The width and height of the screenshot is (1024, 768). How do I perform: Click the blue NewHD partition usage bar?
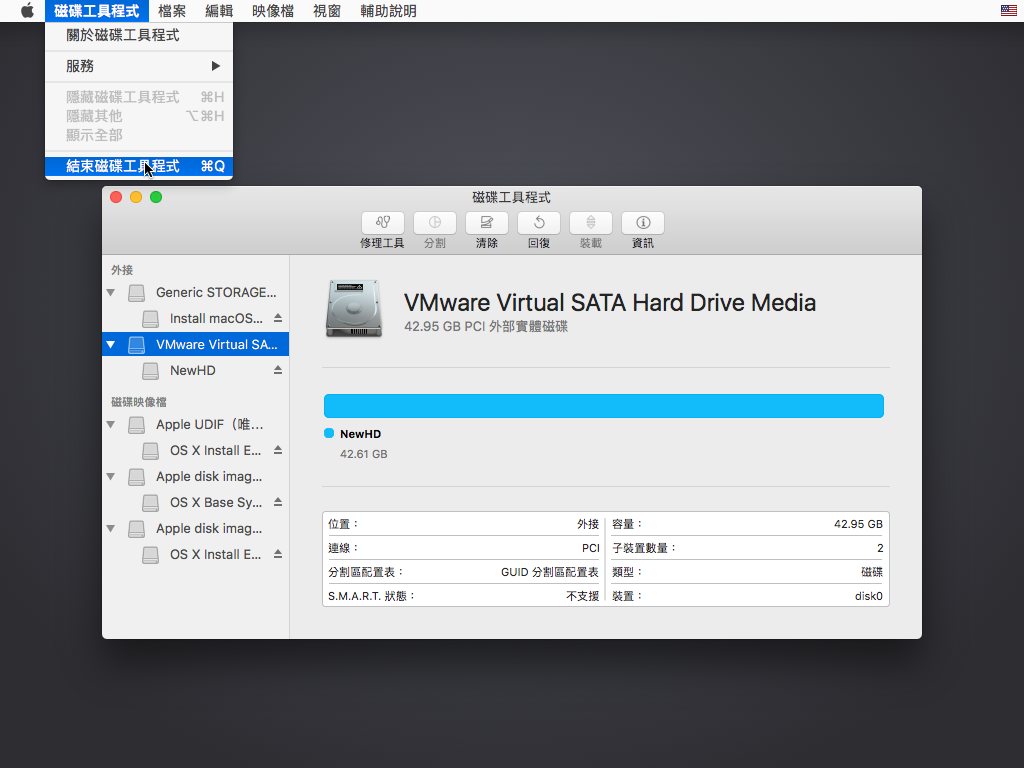[603, 406]
